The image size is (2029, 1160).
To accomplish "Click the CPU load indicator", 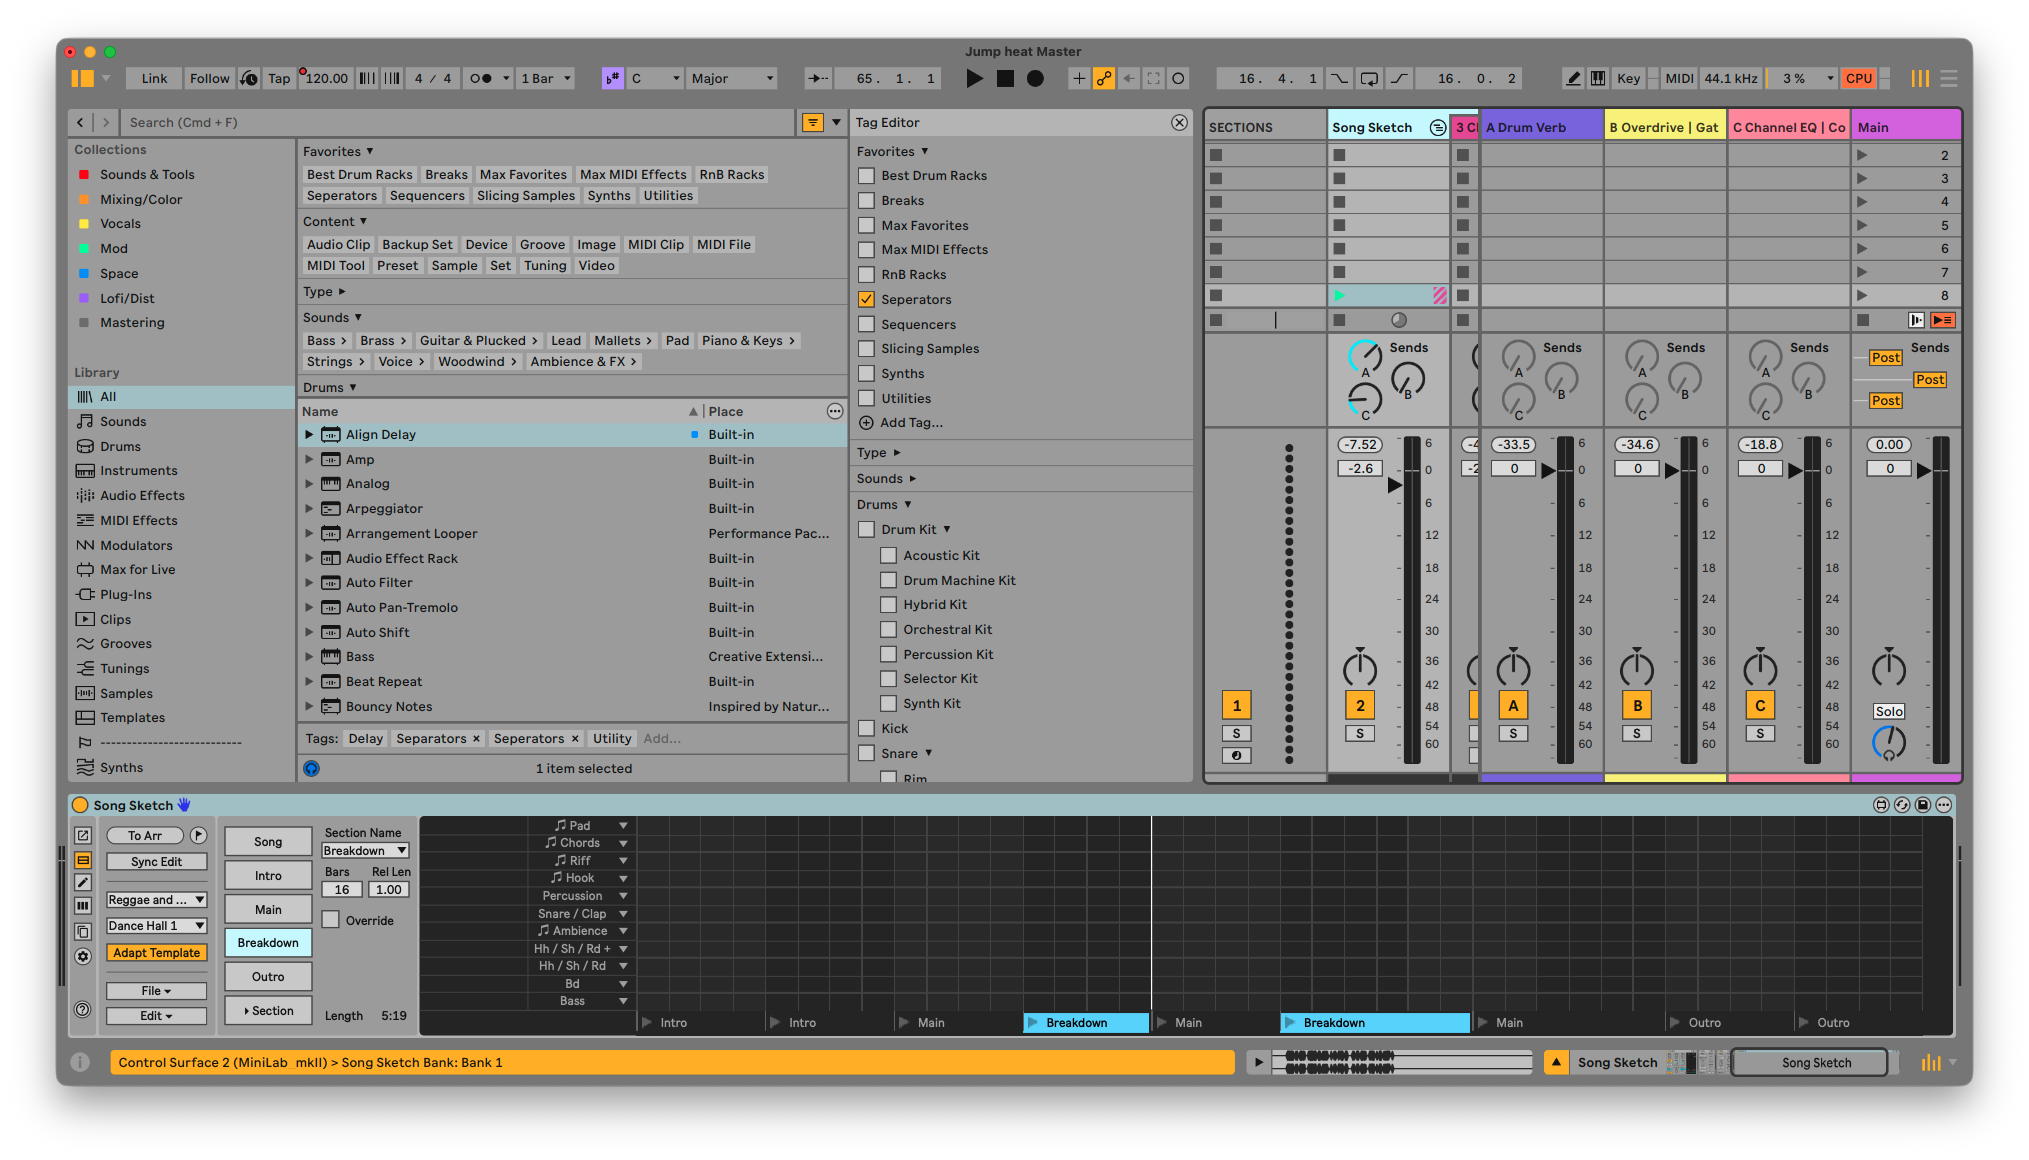I will [x=1859, y=78].
